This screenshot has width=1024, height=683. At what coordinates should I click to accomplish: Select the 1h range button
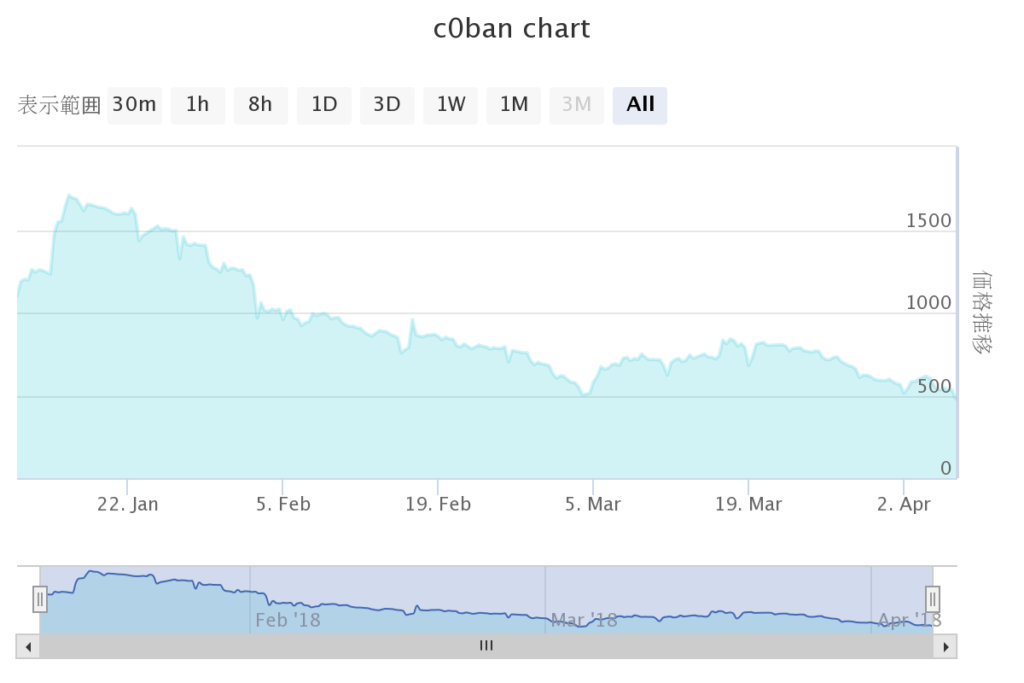(x=197, y=105)
